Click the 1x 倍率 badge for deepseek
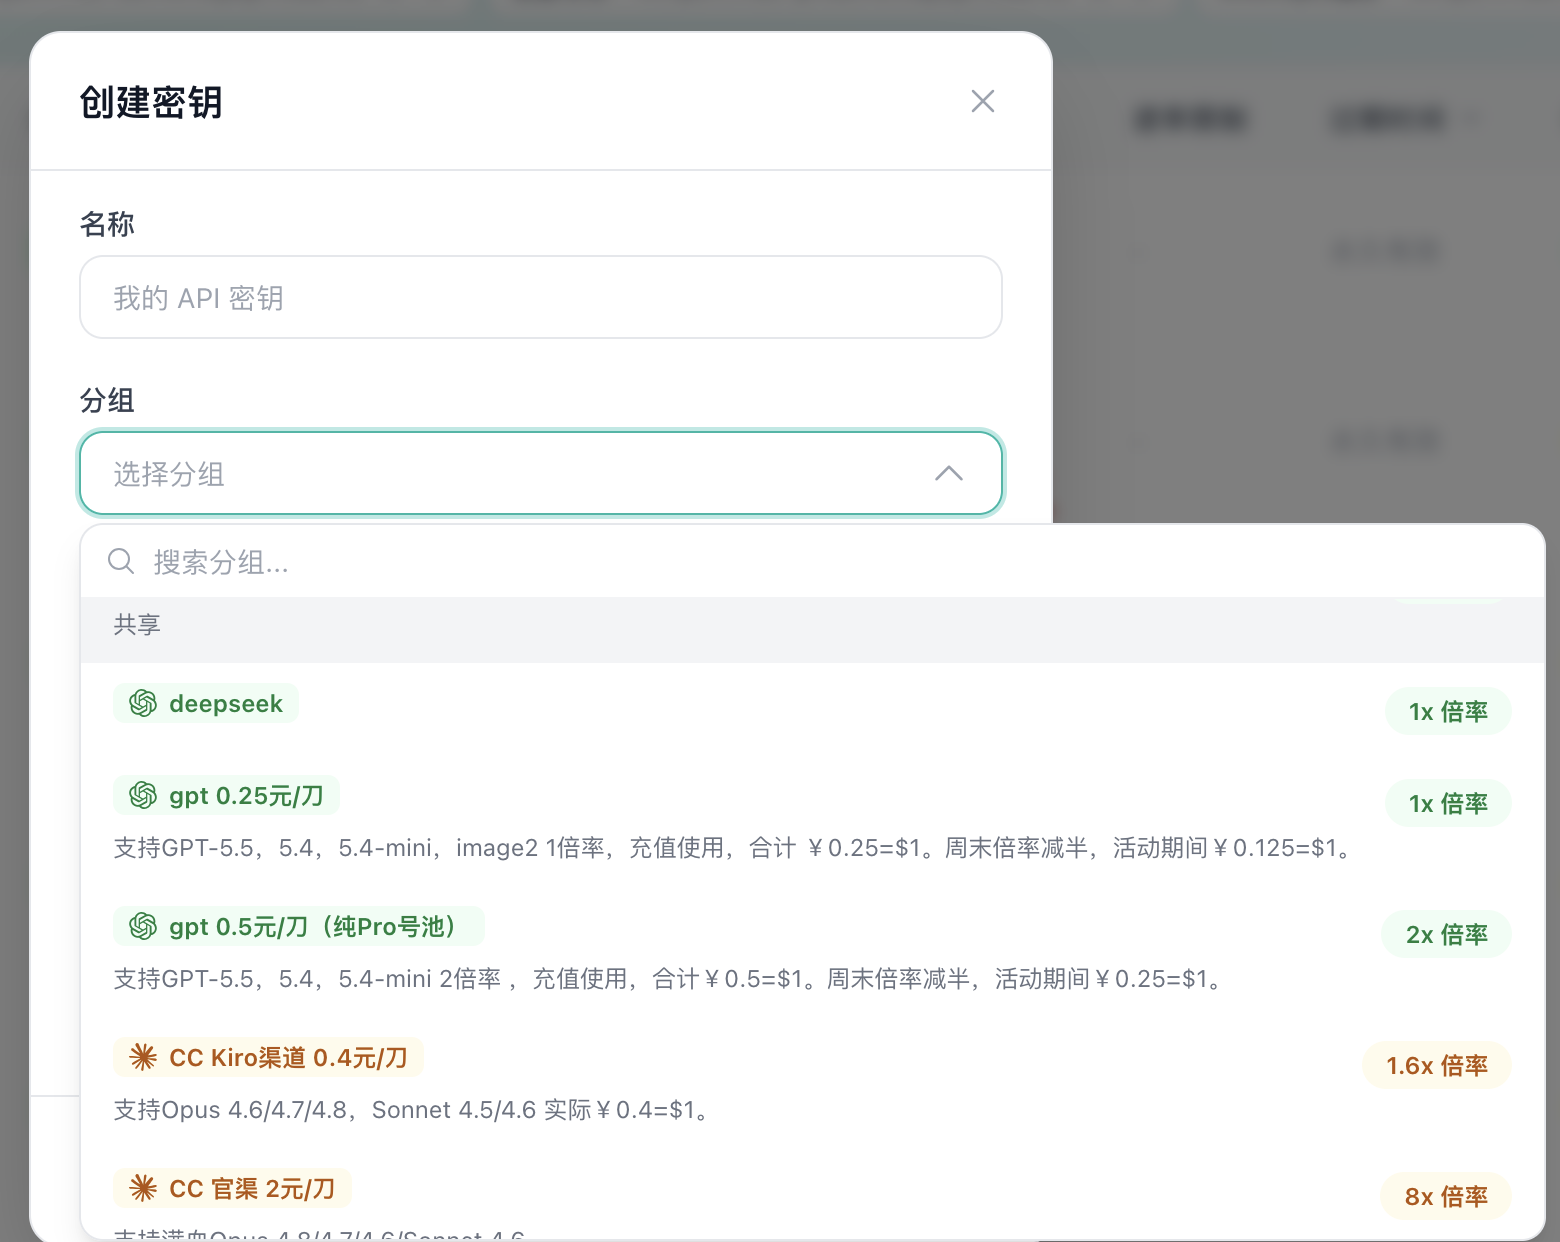The image size is (1560, 1242). [x=1448, y=712]
